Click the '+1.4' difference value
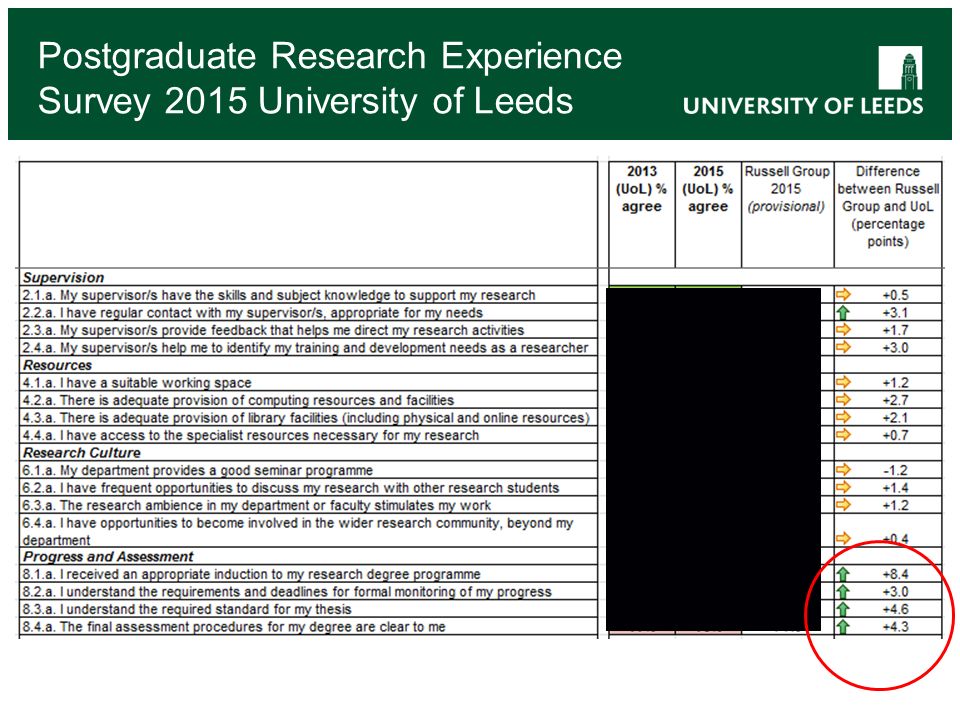This screenshot has width=960, height=720. [x=895, y=488]
